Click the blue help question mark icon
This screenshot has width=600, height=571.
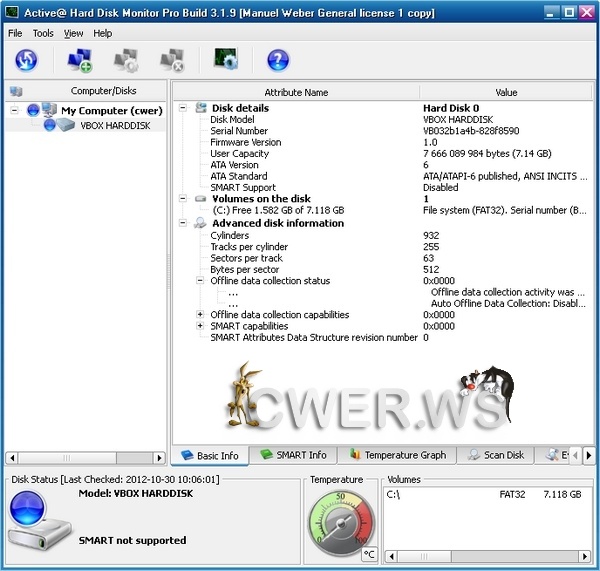coord(278,61)
